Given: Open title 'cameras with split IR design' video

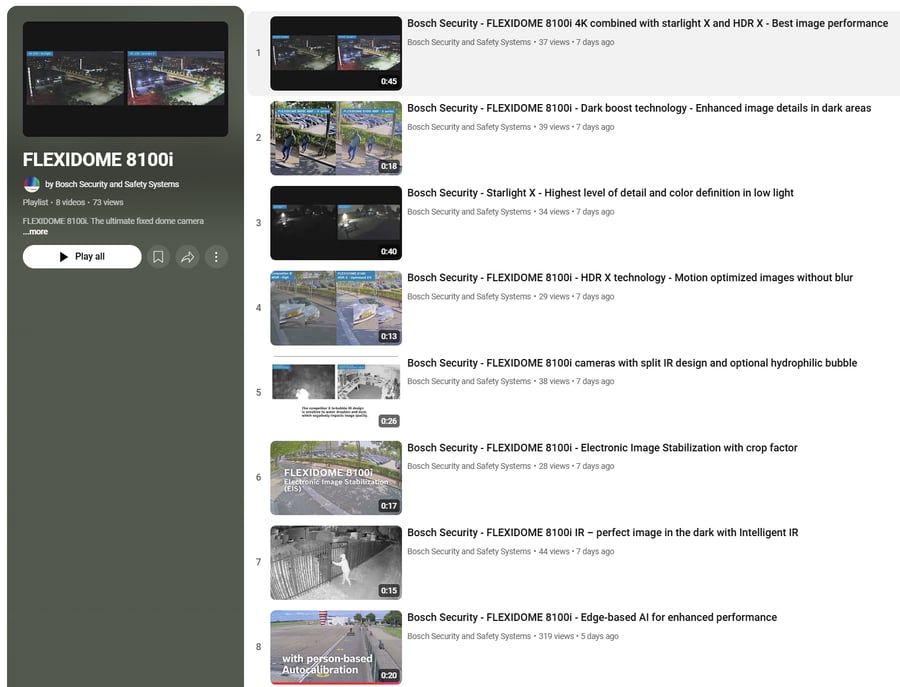Looking at the screenshot, I should [632, 363].
